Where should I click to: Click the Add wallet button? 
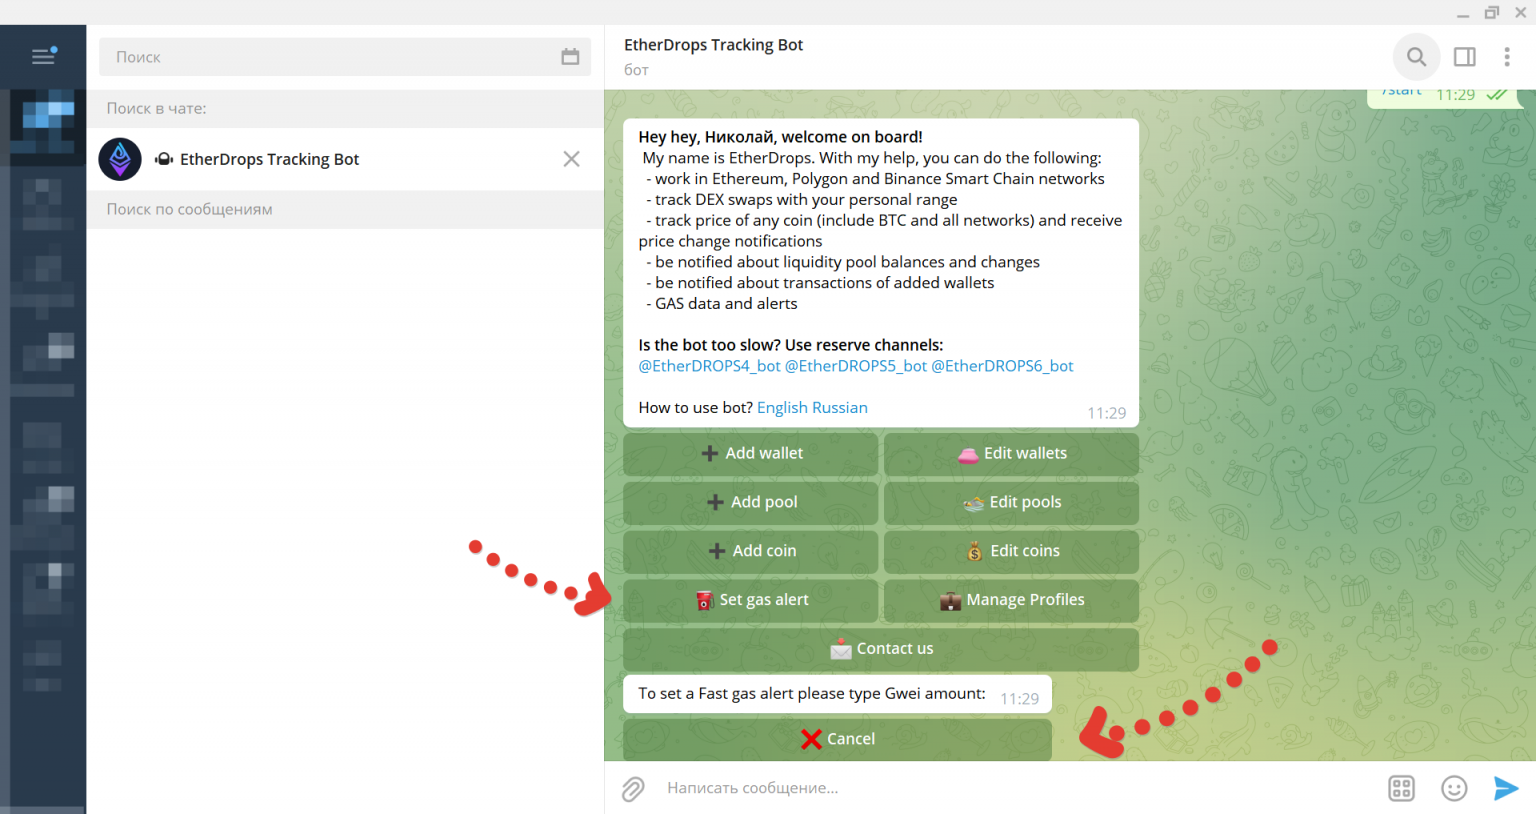pos(751,454)
